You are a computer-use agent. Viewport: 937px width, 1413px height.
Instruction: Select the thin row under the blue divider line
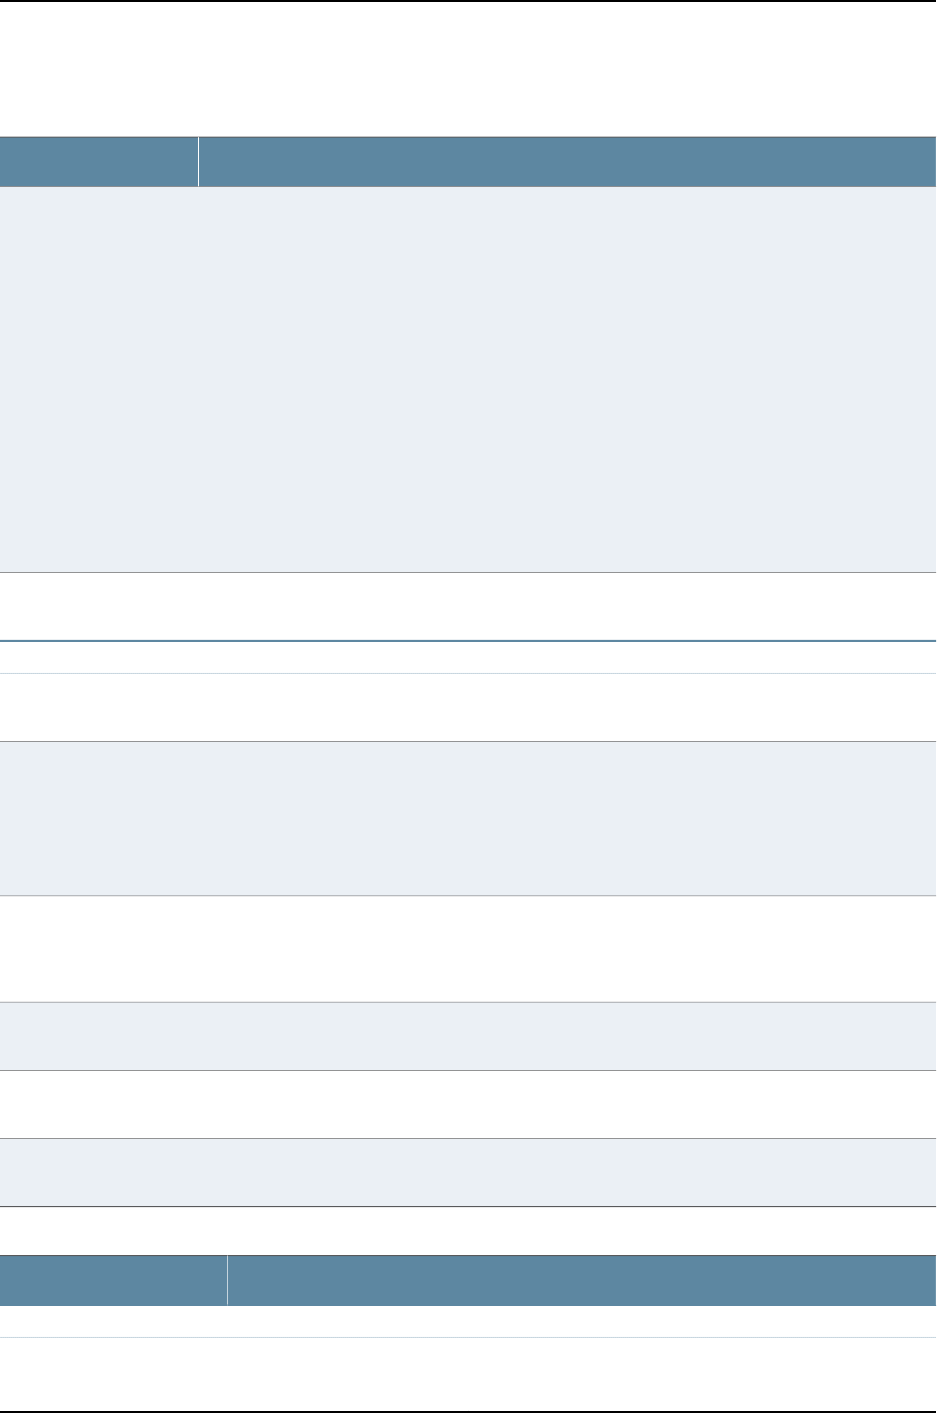[x=468, y=657]
